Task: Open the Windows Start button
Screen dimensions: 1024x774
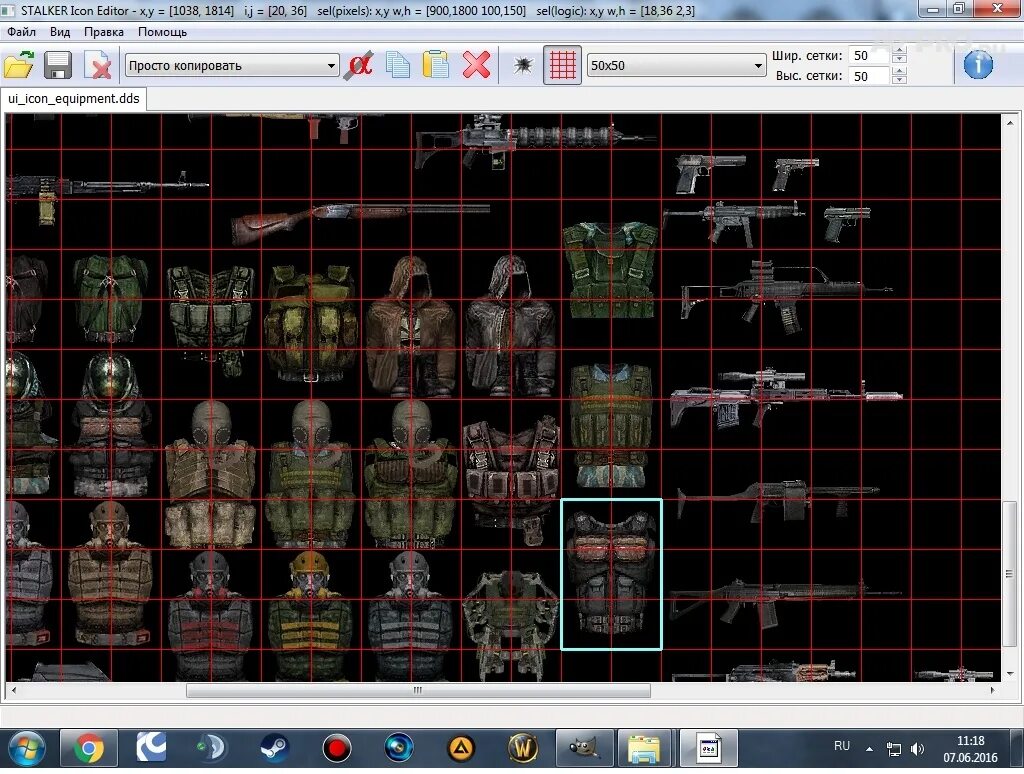Action: [25, 749]
